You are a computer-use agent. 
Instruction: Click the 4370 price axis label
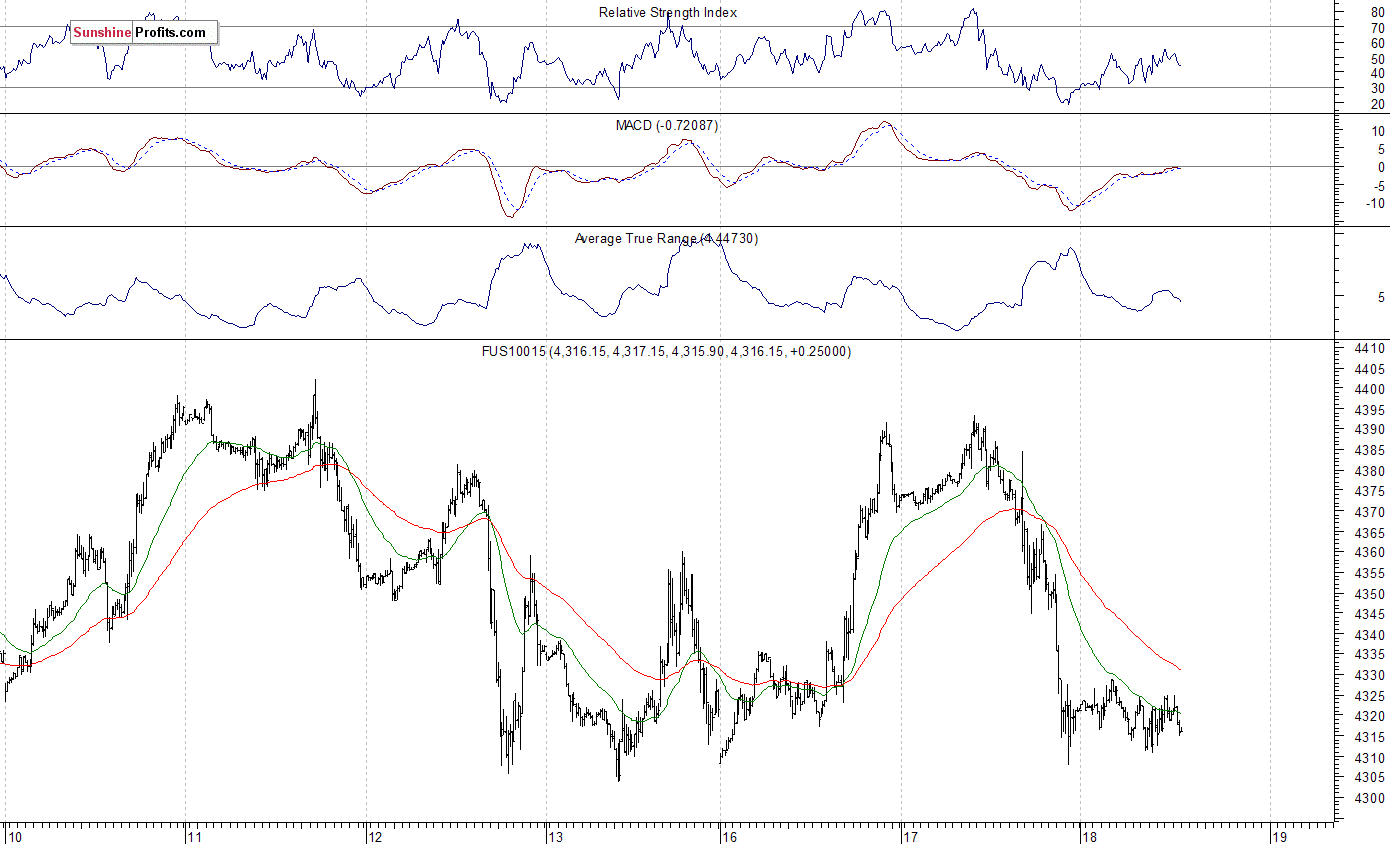point(1369,512)
